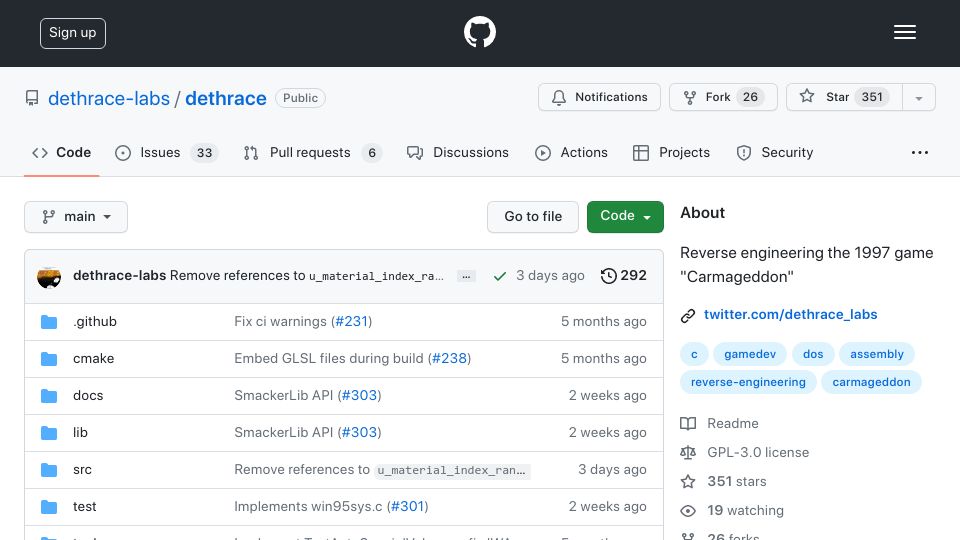Click the green commit status checkmark
960x540 pixels.
click(500, 276)
